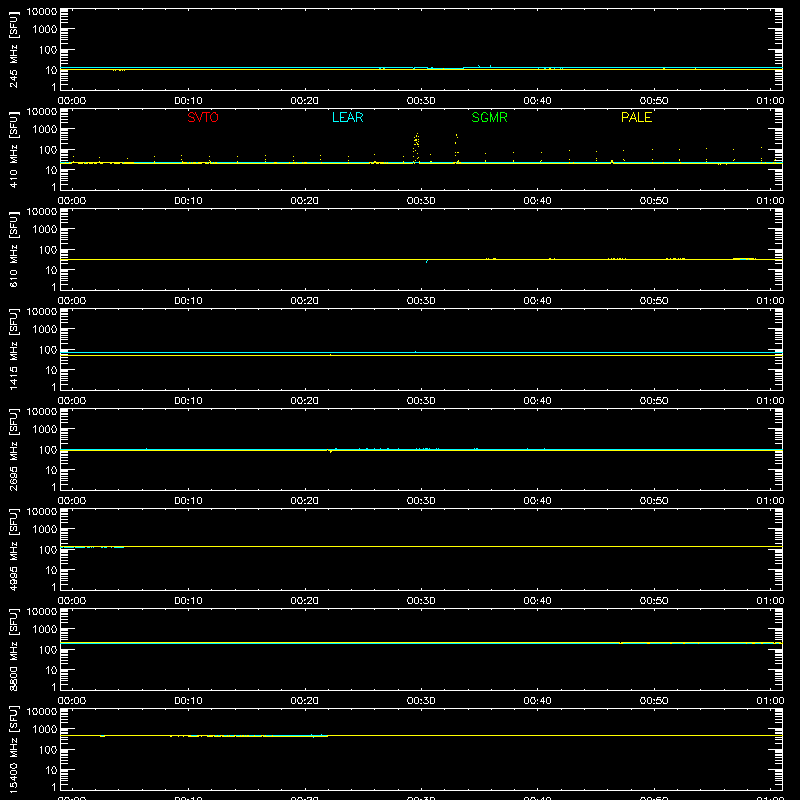Click 1000 y-axis label on 2695 MHz panel
The width and height of the screenshot is (800, 800).
click(45, 430)
